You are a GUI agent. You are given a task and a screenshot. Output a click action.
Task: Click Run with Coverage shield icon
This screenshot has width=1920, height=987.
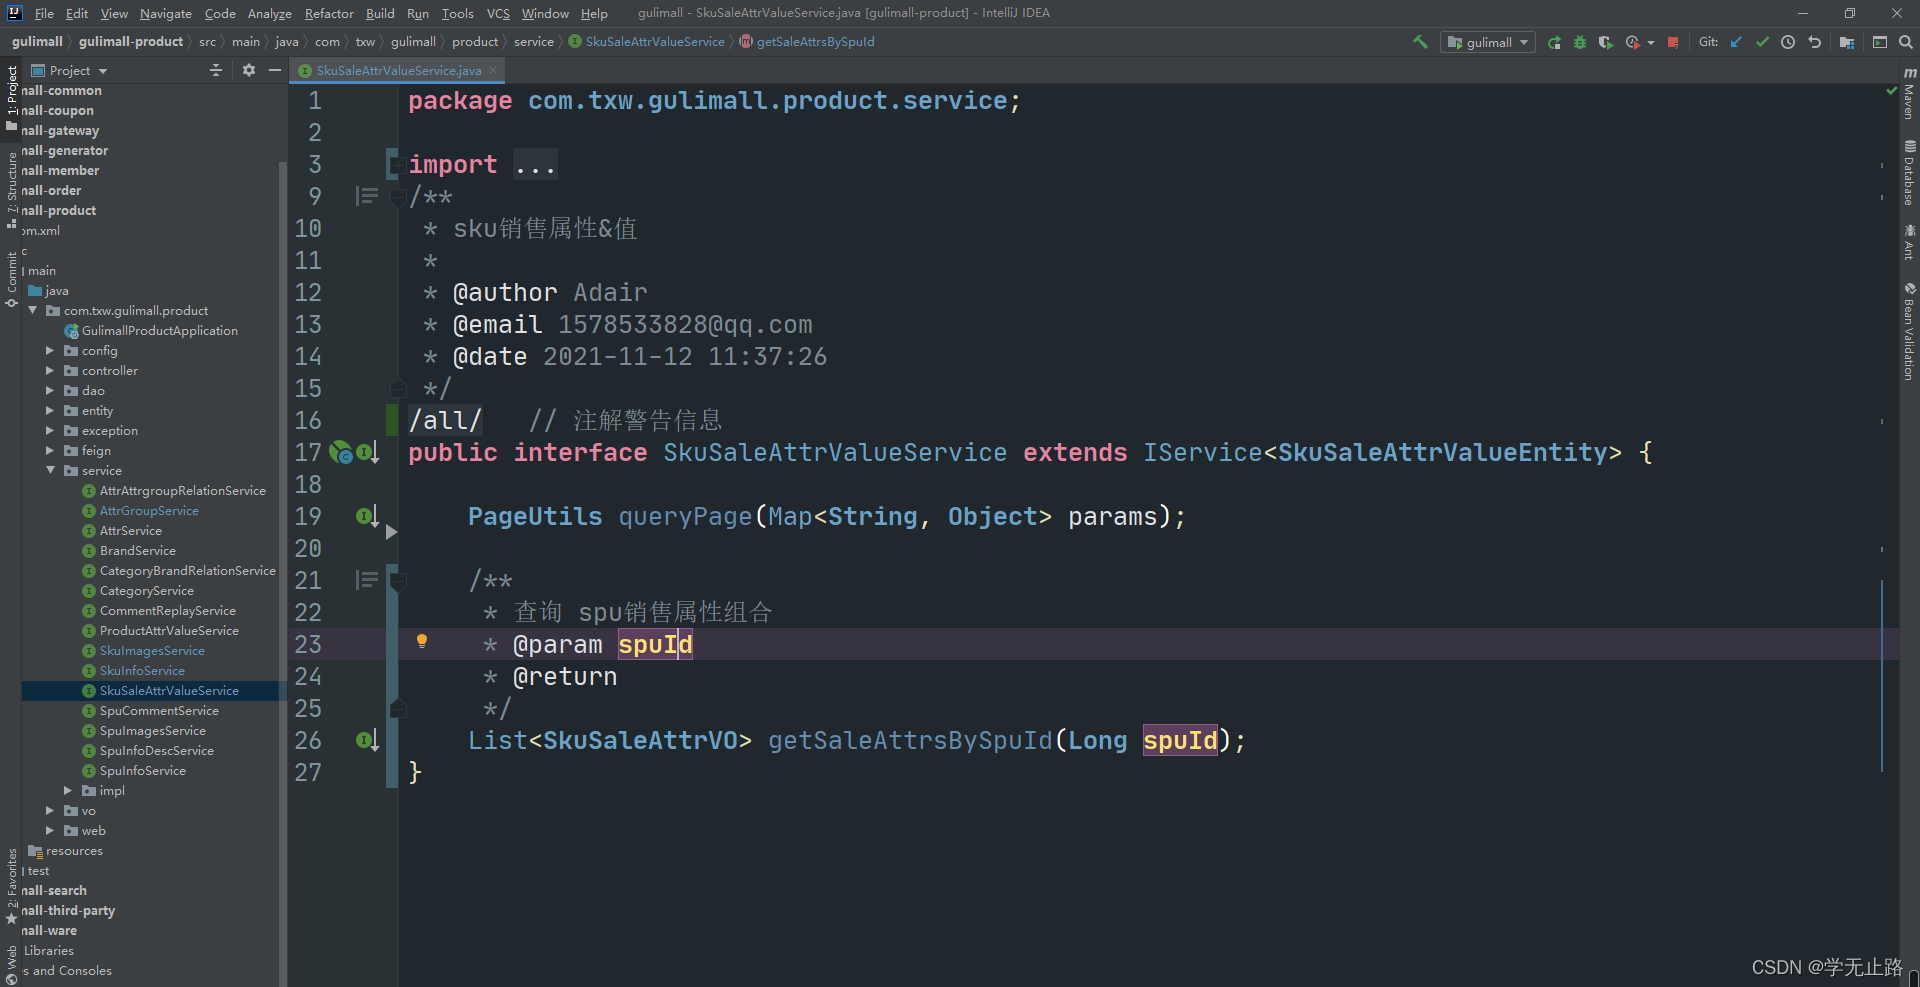pyautogui.click(x=1606, y=42)
